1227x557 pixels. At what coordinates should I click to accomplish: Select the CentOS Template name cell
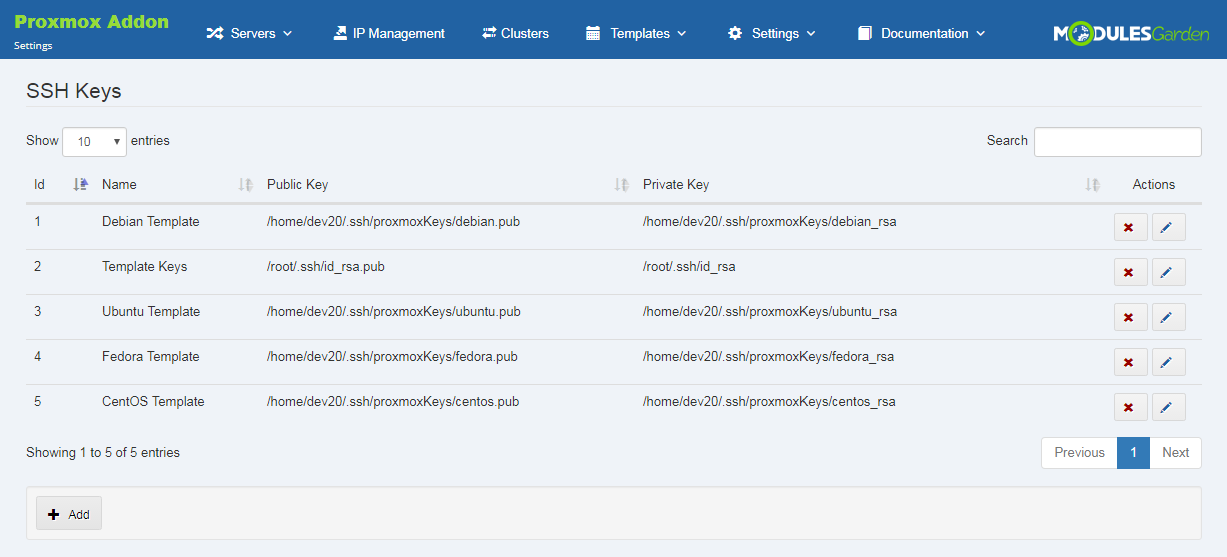(x=153, y=401)
